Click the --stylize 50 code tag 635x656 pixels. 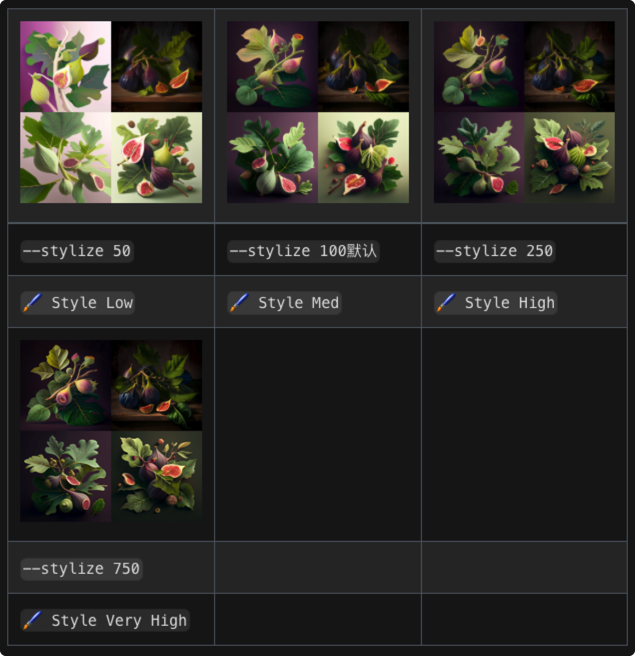[77, 251]
